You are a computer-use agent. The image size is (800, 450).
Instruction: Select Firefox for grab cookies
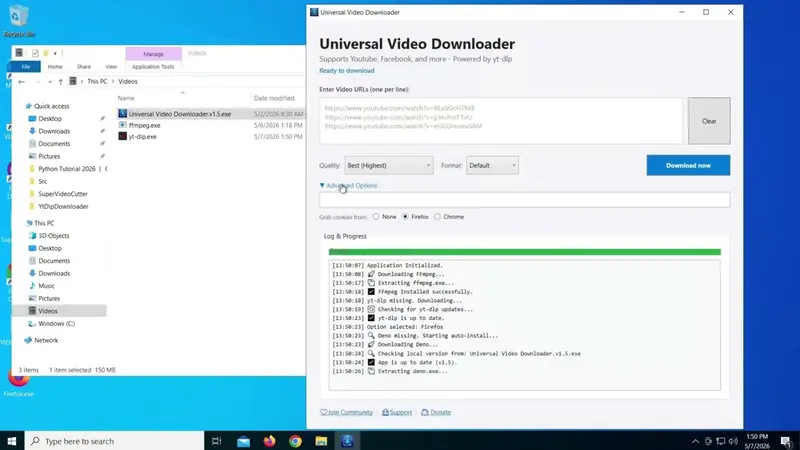415,217
